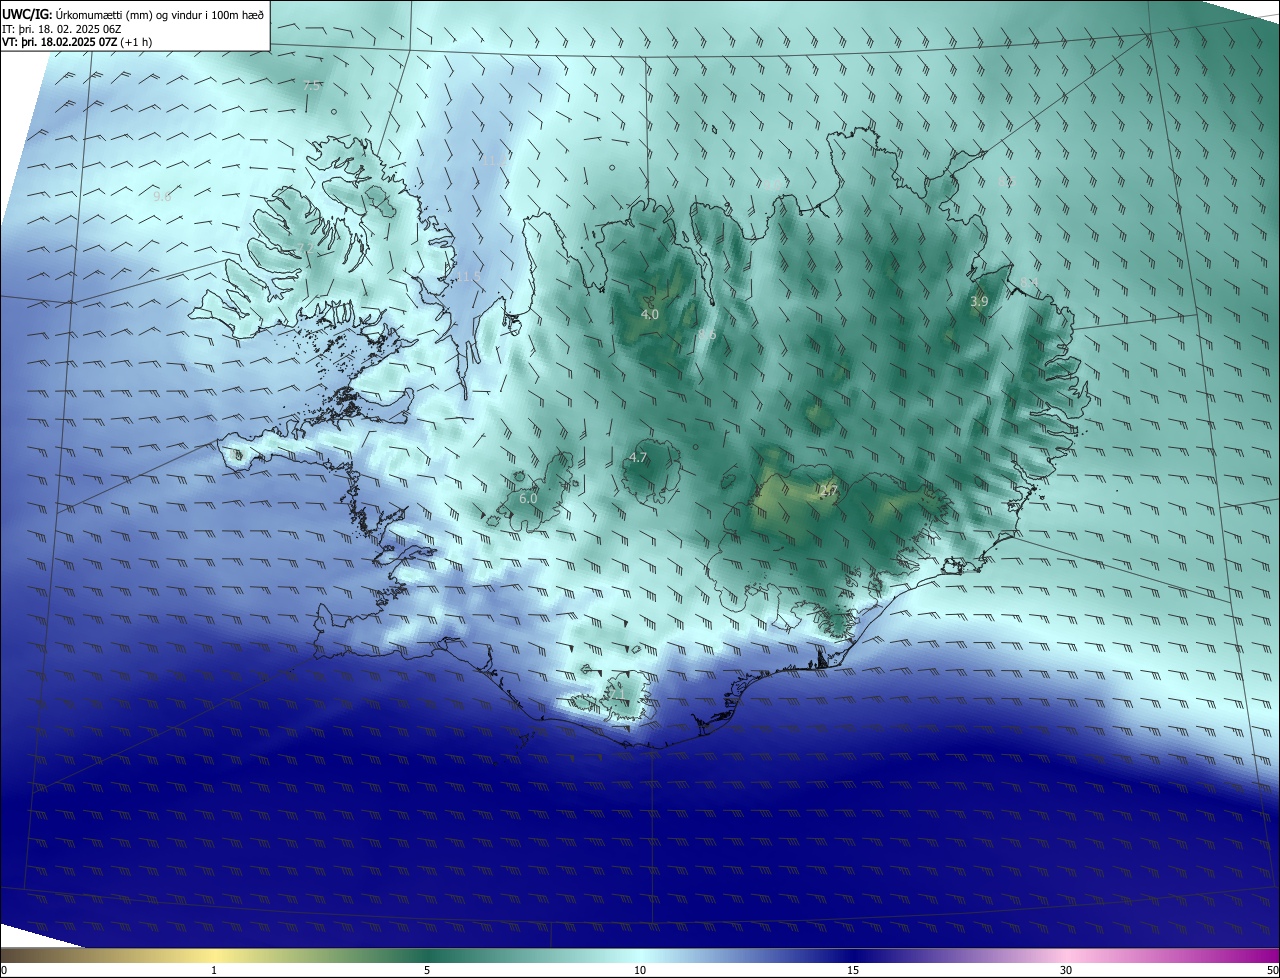The image size is (1280, 978).
Task: Click color scale tick label 1
Action: [214, 970]
